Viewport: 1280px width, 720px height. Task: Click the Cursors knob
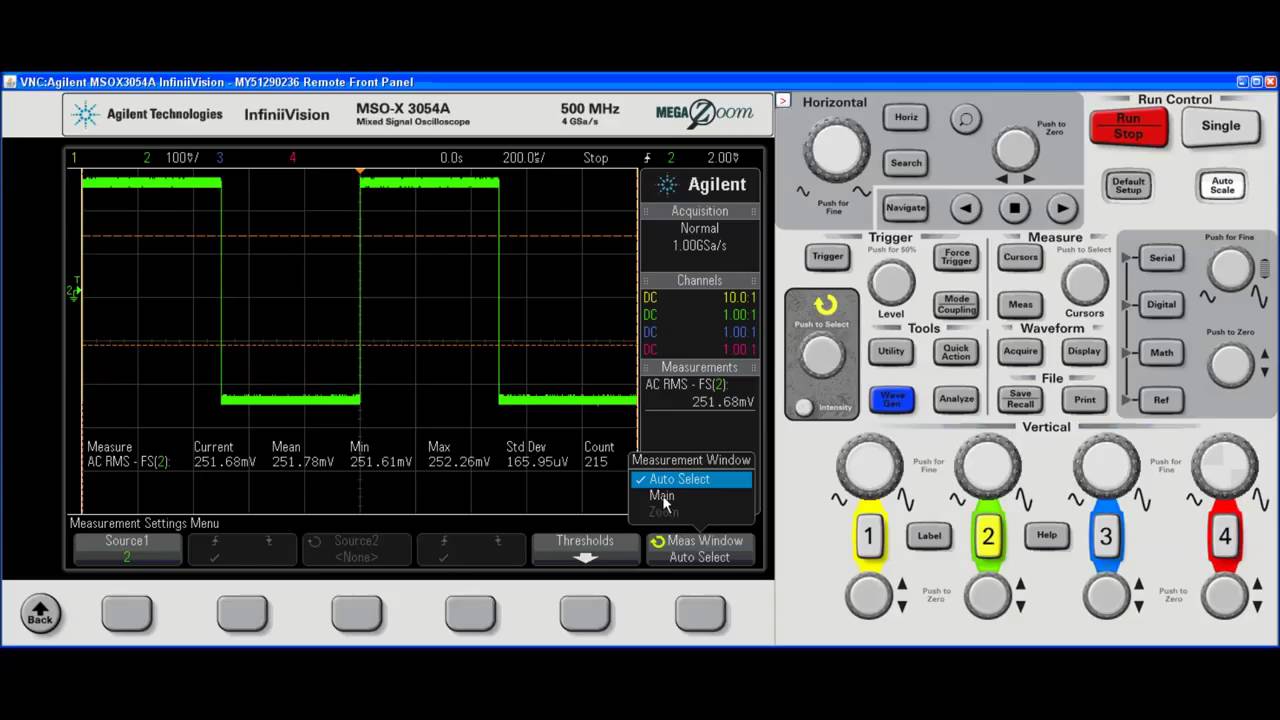coord(1085,283)
